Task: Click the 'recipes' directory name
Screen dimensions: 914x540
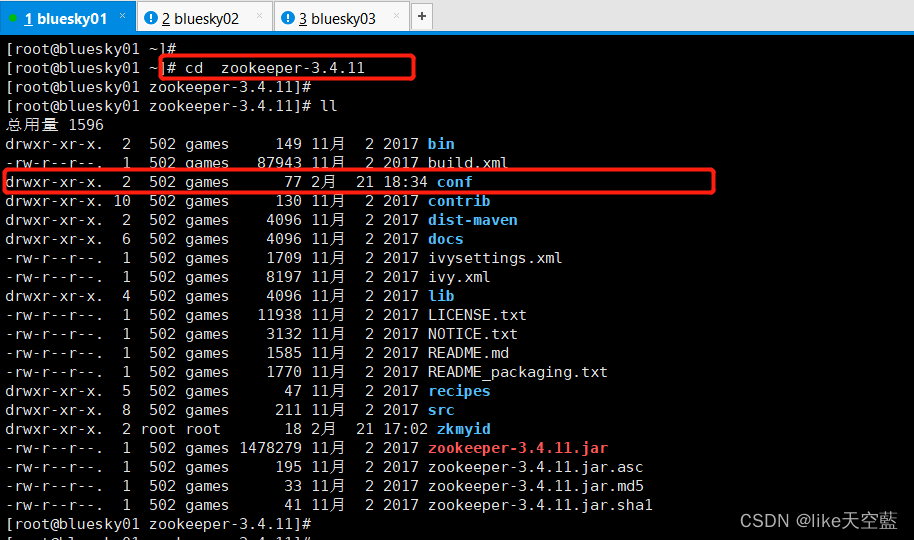Action: point(459,391)
